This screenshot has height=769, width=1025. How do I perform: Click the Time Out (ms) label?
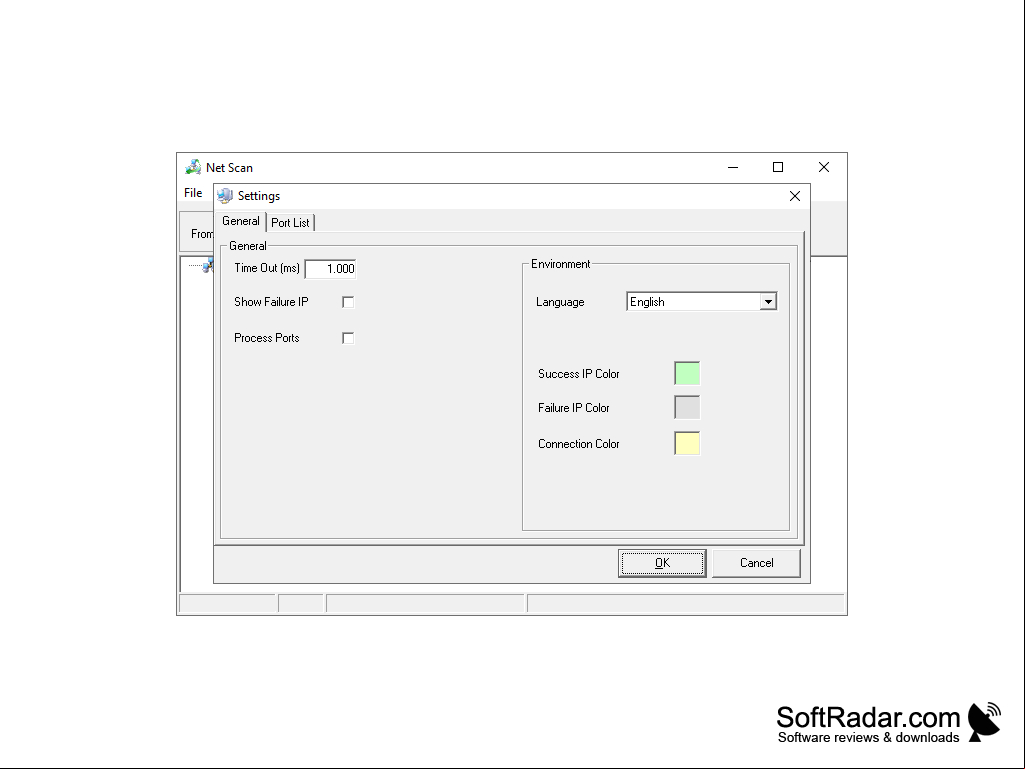[267, 268]
